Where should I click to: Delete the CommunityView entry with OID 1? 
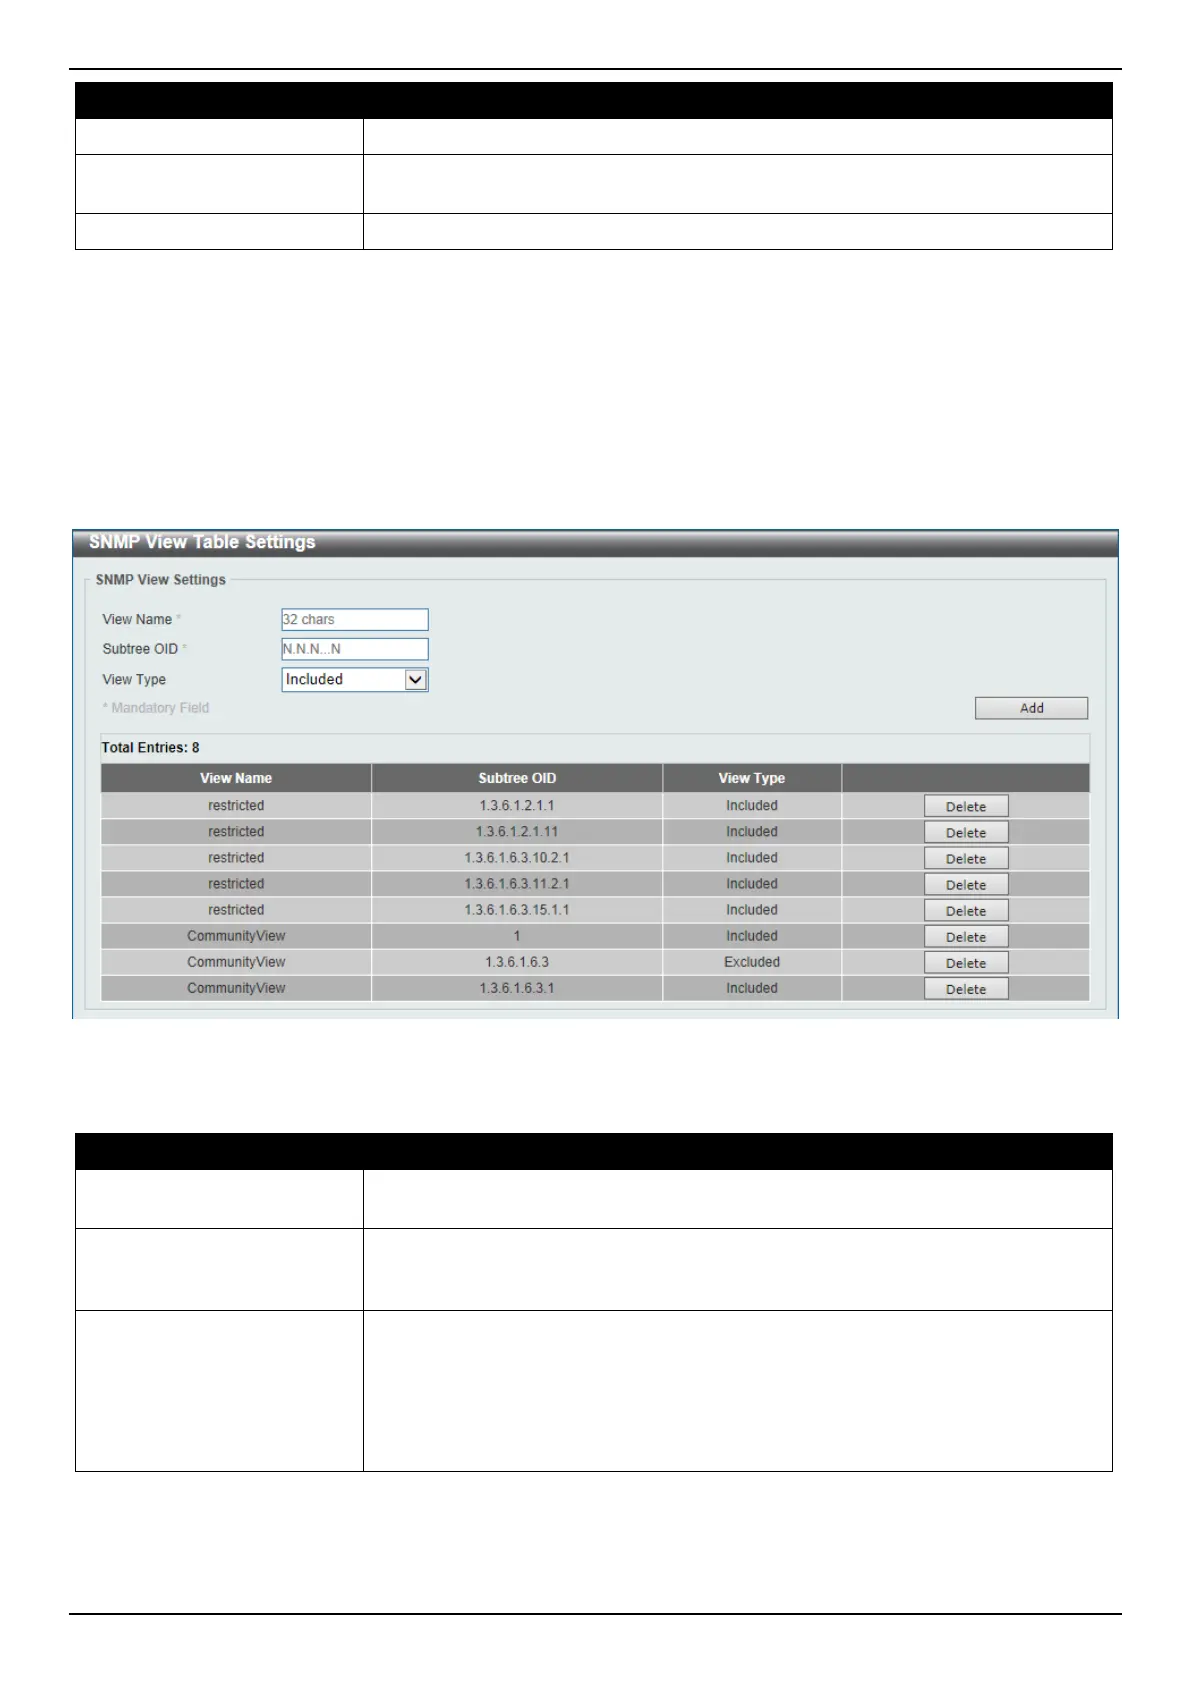tap(966, 936)
